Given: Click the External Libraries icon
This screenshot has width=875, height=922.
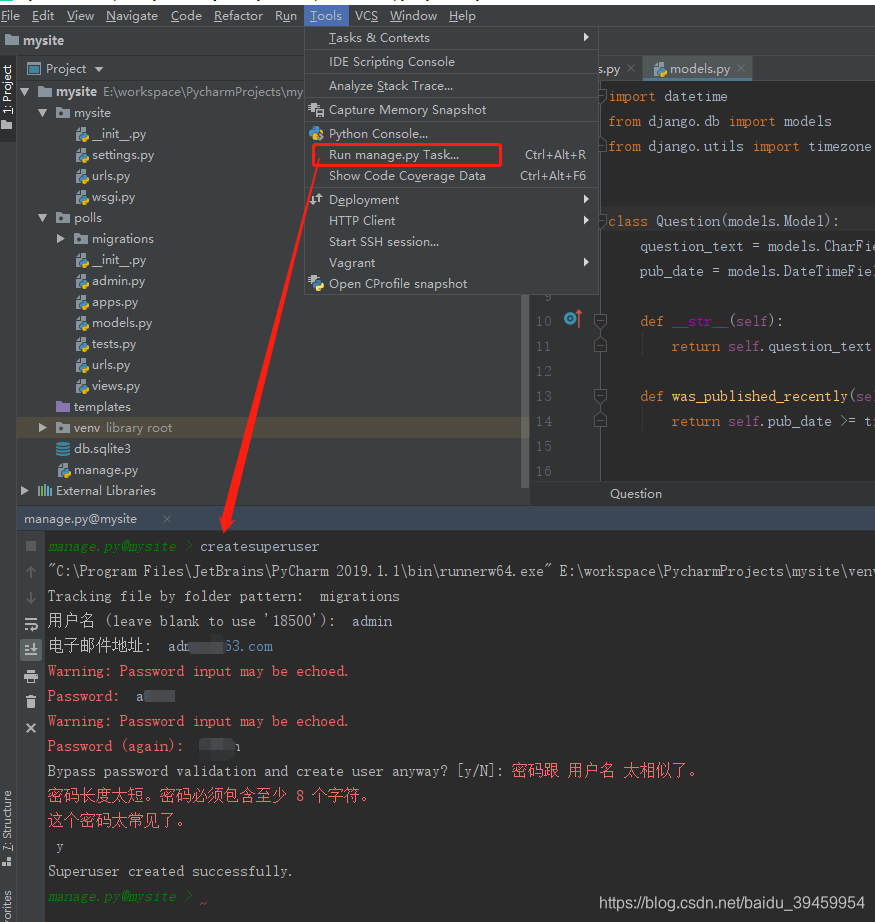Looking at the screenshot, I should click(x=45, y=490).
